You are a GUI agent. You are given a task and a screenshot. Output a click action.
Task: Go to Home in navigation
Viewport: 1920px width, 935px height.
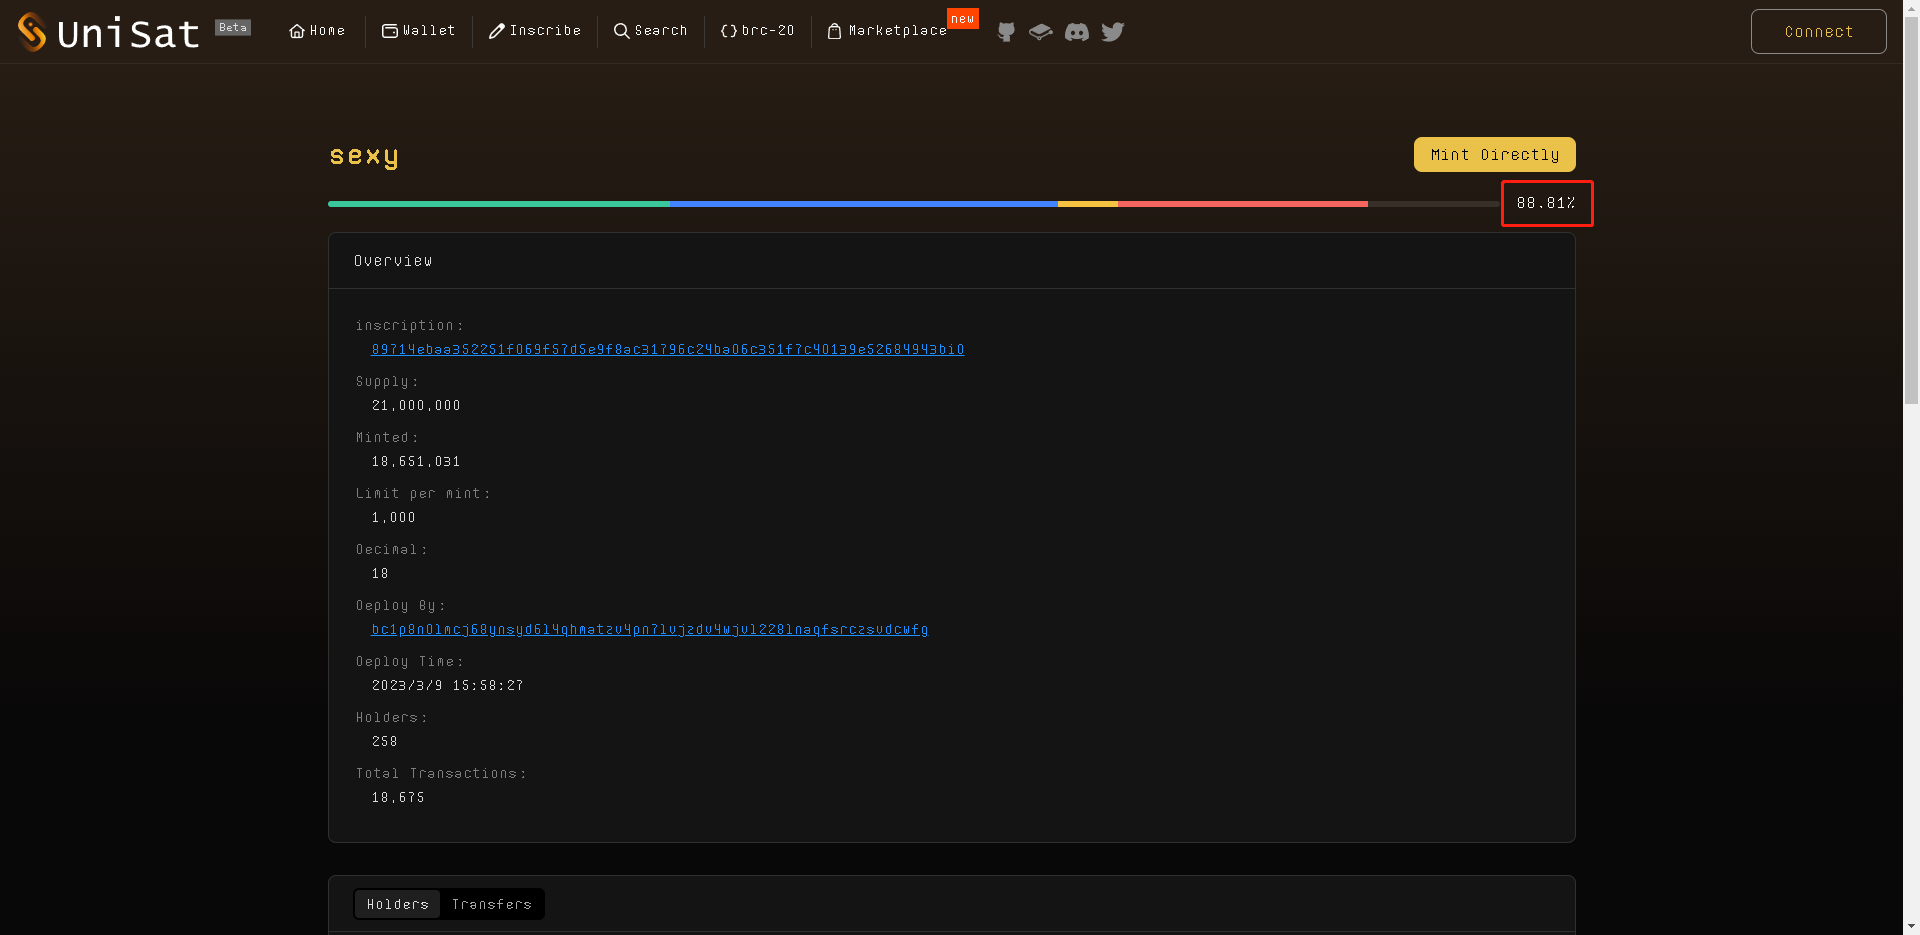coord(317,31)
